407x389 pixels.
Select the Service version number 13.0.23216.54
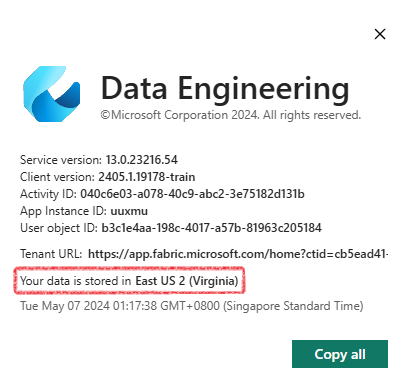pos(142,160)
